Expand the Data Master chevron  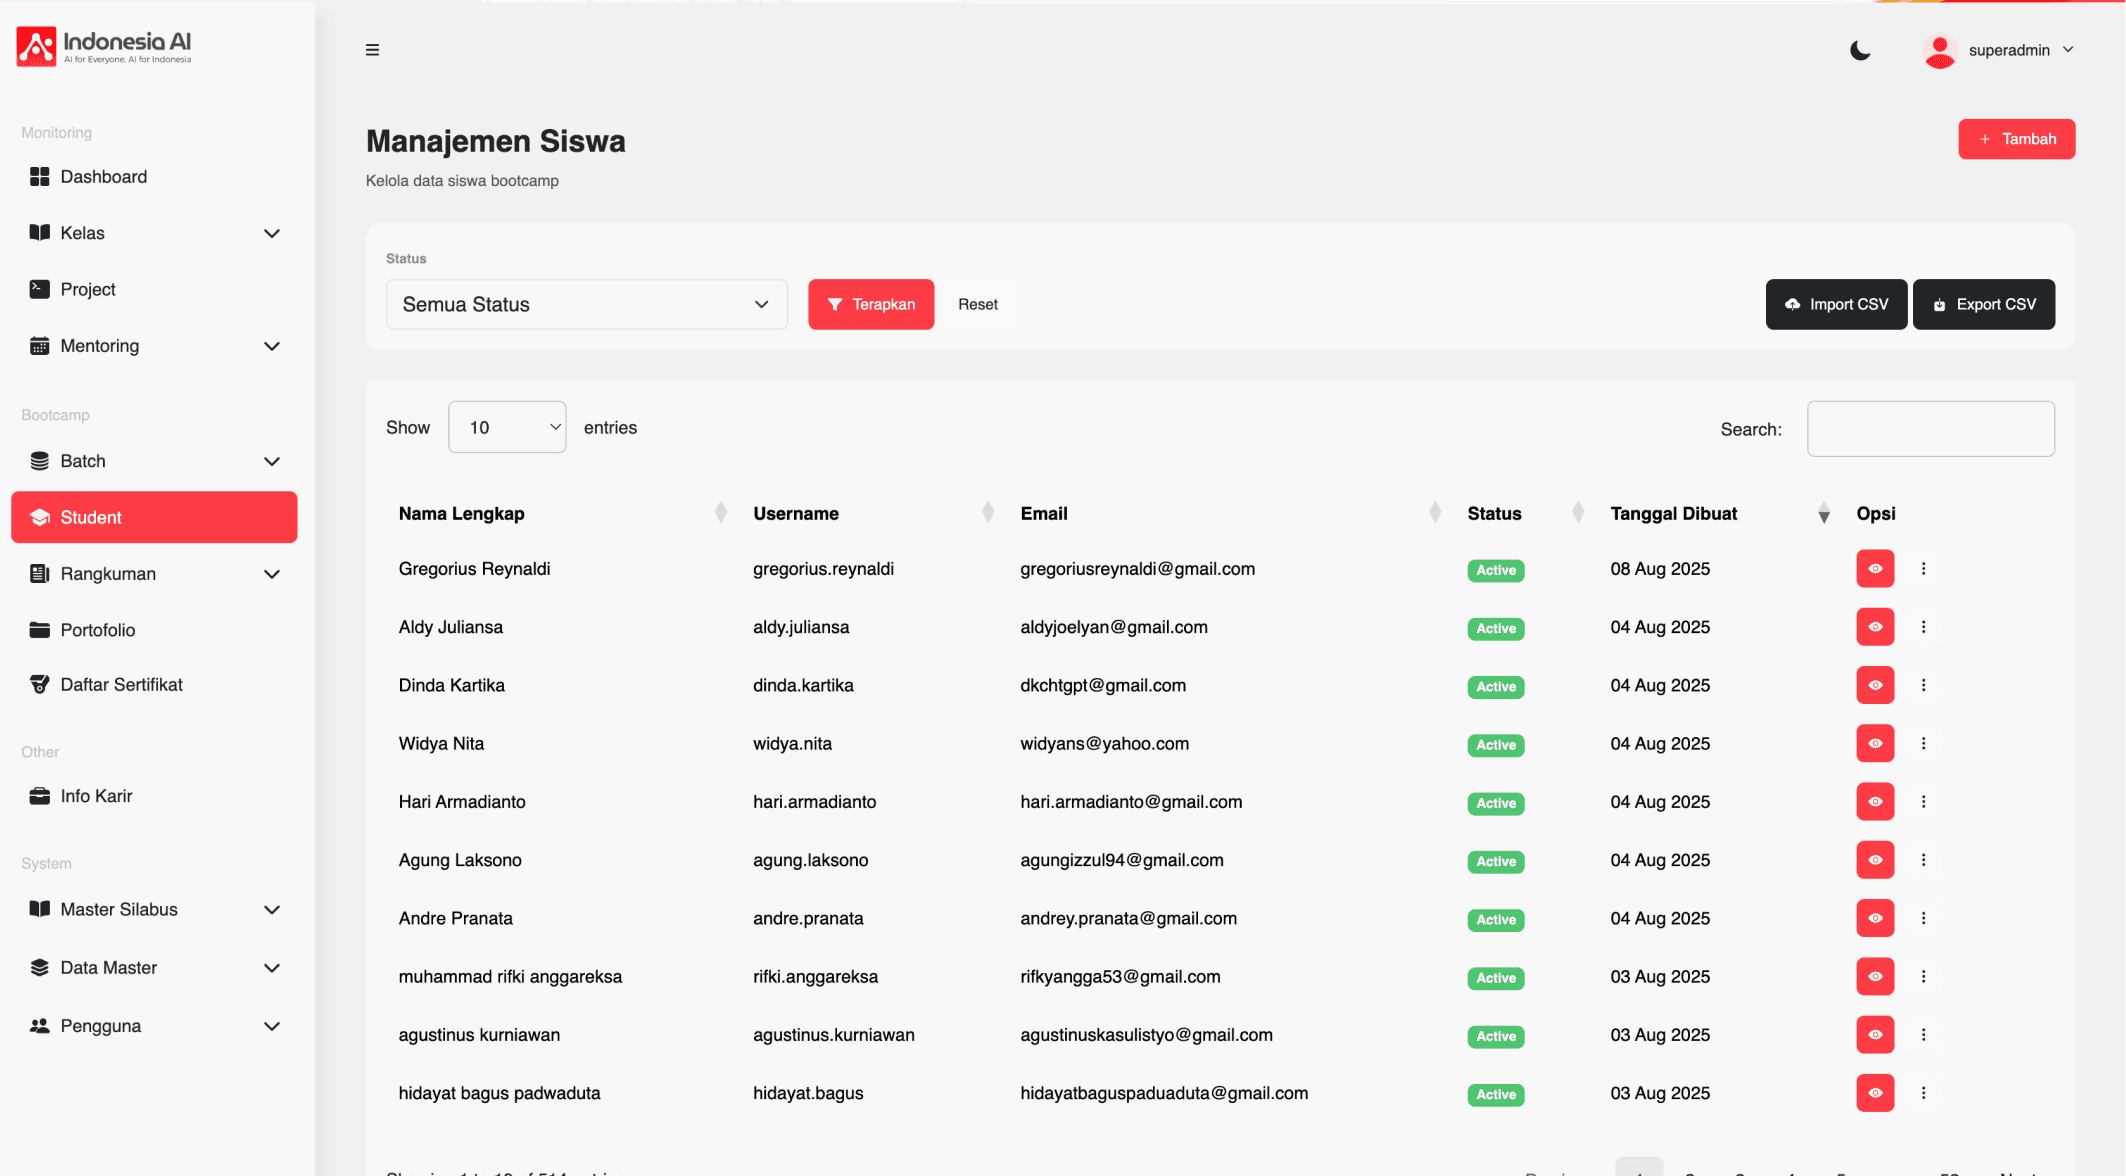[271, 968]
